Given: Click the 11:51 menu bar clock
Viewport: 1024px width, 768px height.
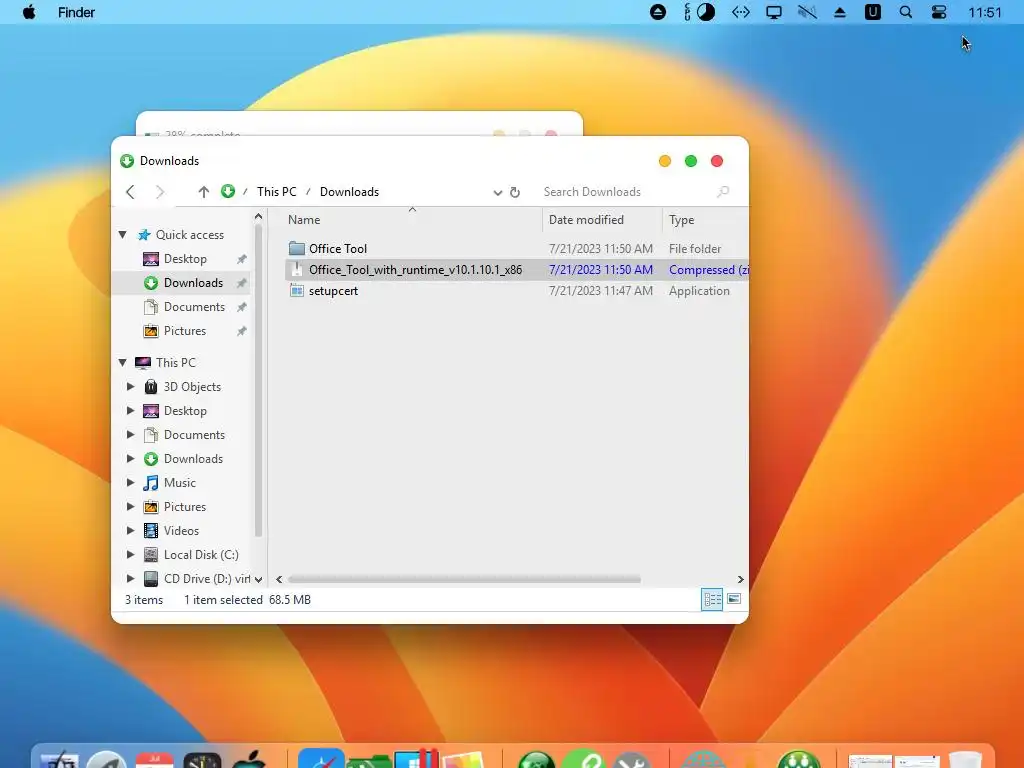Looking at the screenshot, I should 985,12.
